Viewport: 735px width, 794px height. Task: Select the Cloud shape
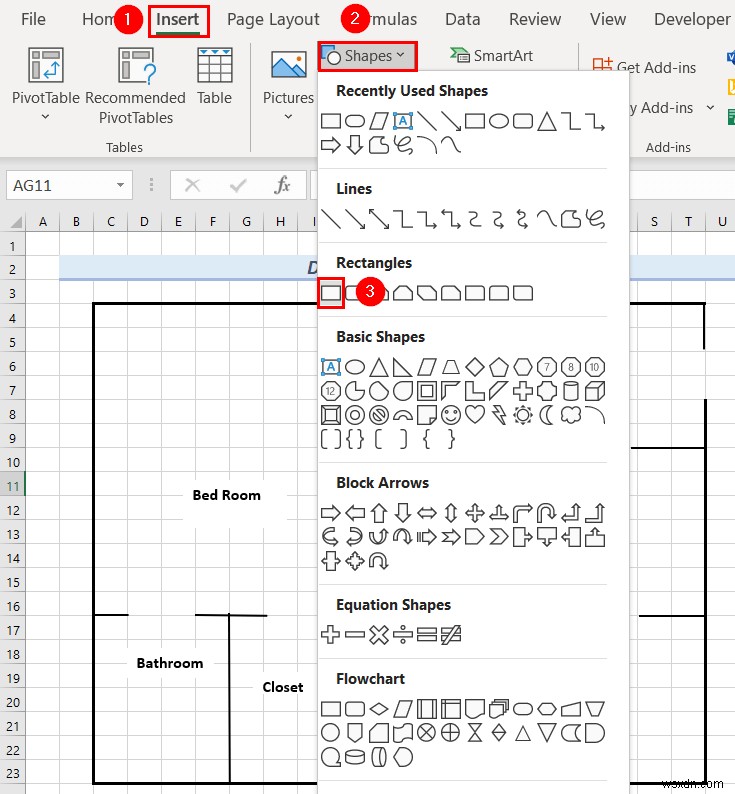point(571,415)
